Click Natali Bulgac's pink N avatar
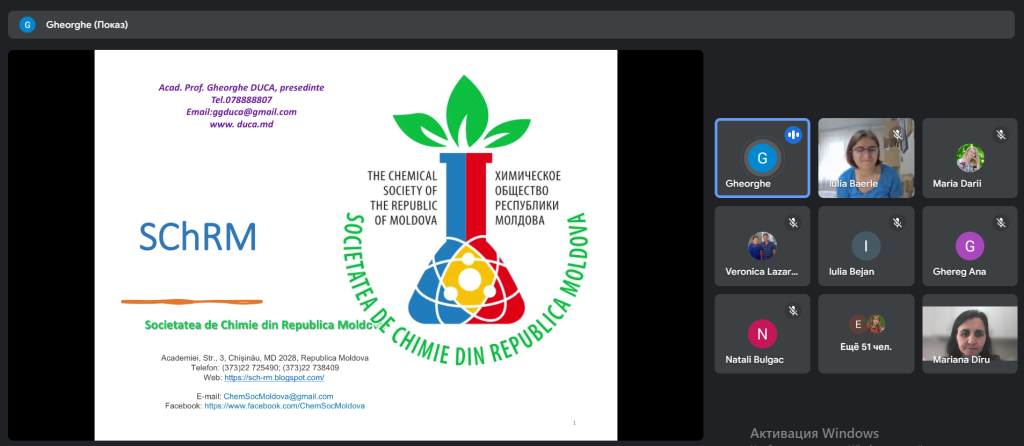The image size is (1024, 446). point(762,334)
